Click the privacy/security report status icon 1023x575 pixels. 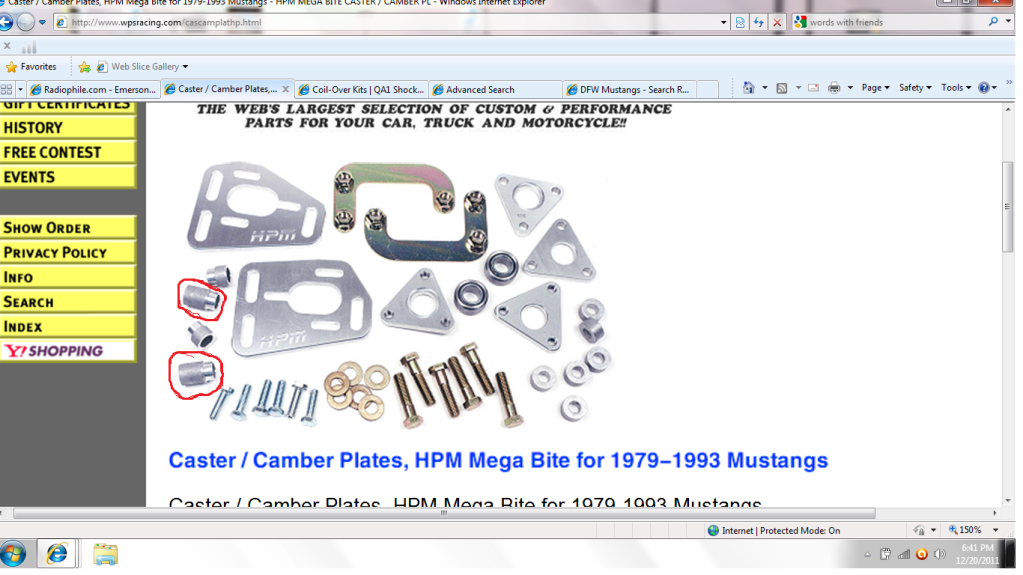pyautogui.click(x=919, y=530)
